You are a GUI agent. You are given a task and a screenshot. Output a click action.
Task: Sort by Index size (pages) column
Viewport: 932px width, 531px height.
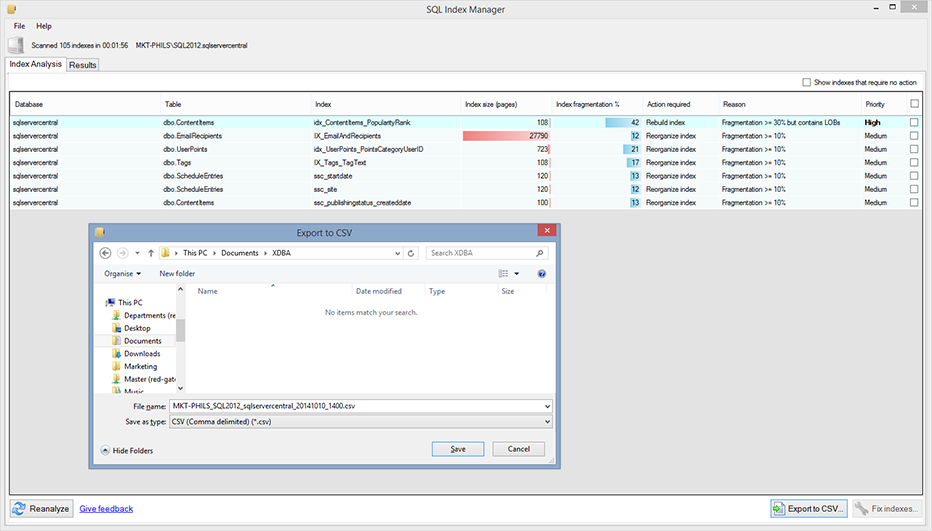[506, 104]
